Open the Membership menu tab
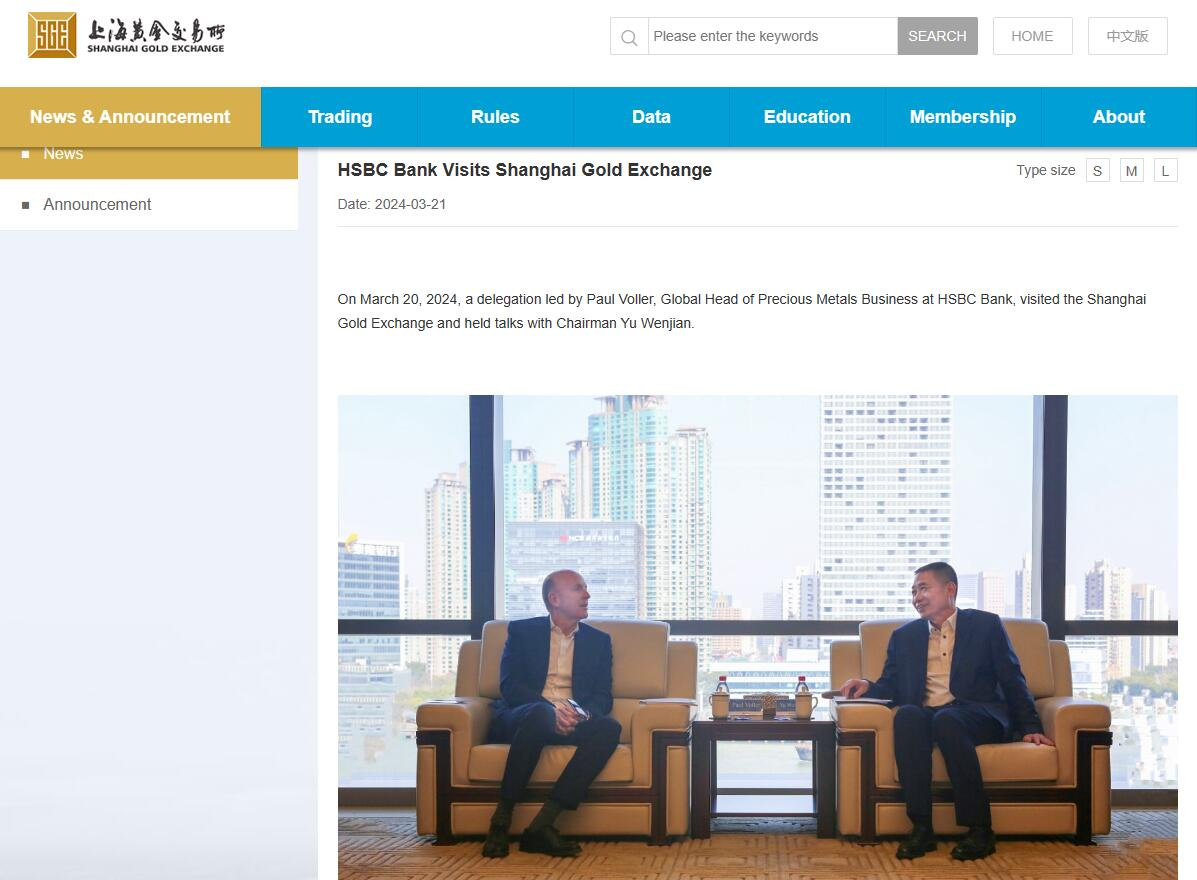The width and height of the screenshot is (1197, 880). coord(963,117)
